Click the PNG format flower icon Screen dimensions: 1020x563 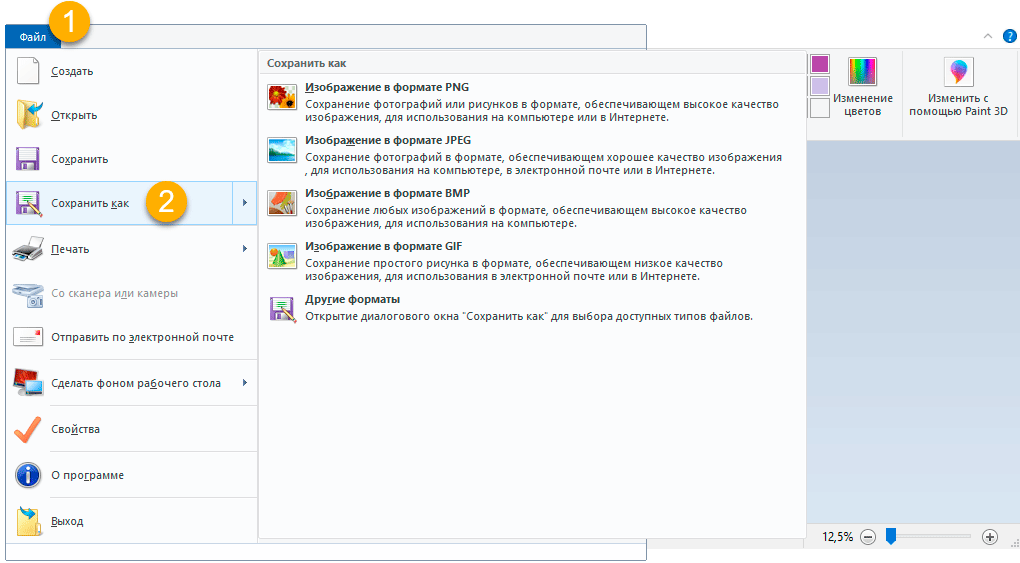(282, 97)
